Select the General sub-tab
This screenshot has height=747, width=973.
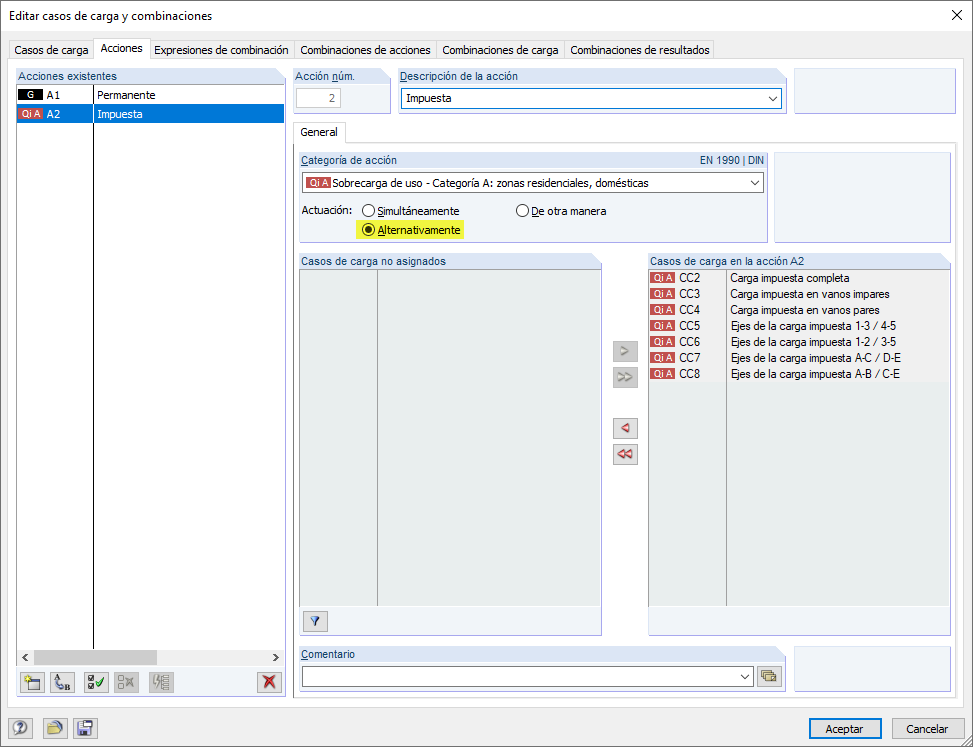point(319,132)
